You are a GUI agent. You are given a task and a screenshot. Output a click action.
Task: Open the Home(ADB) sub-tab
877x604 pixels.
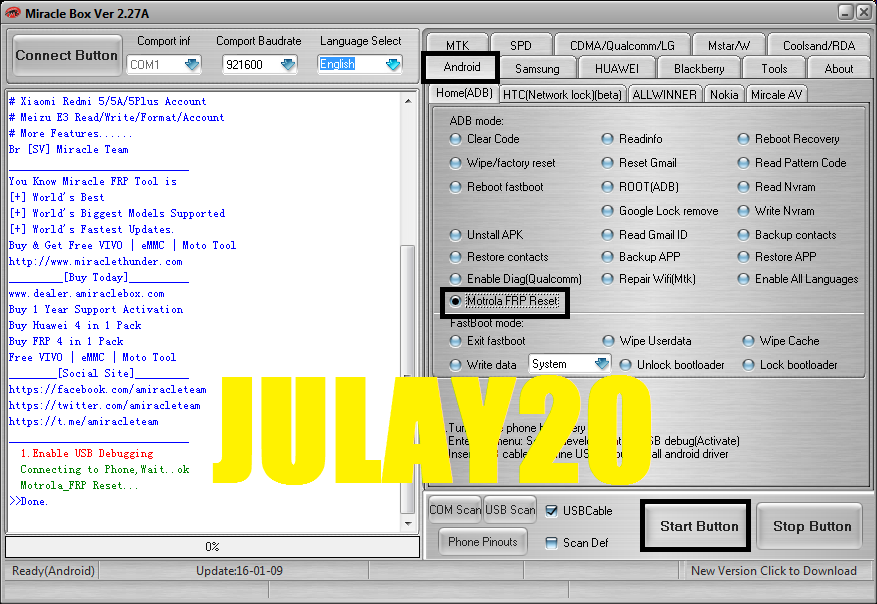(x=464, y=93)
